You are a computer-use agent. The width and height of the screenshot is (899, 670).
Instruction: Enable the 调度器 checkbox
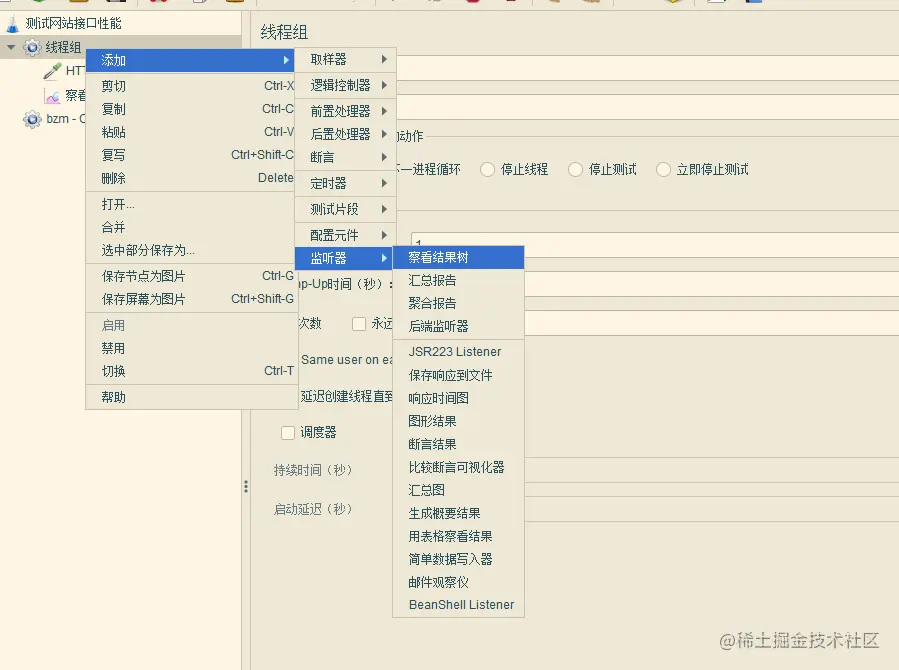[289, 431]
